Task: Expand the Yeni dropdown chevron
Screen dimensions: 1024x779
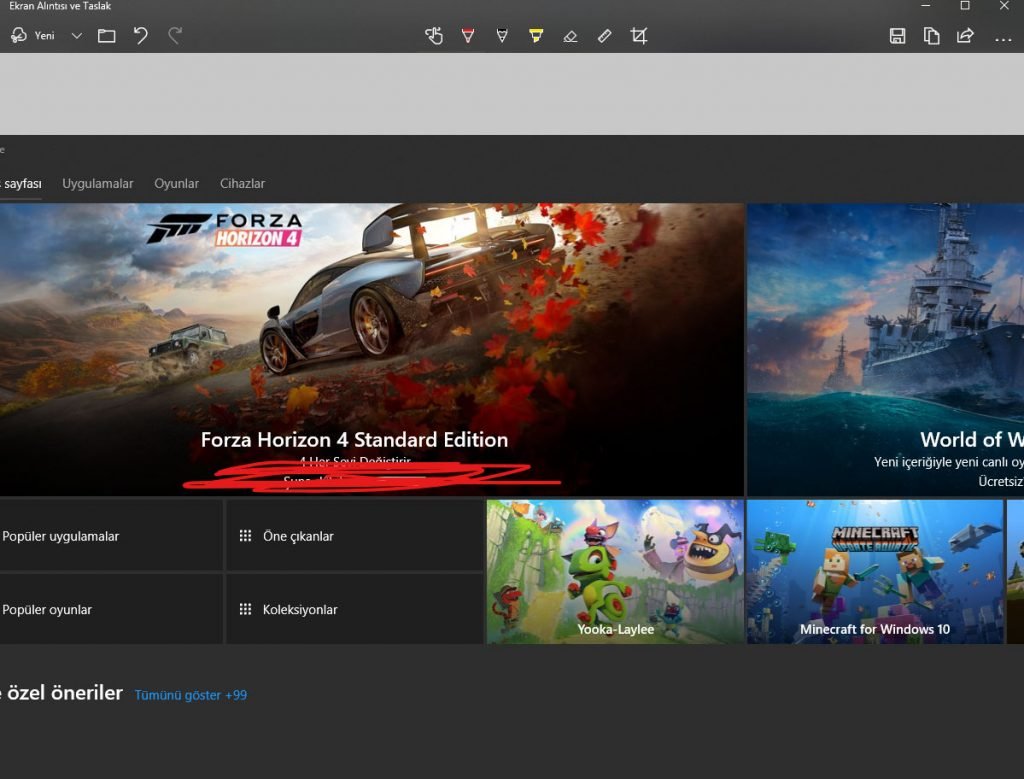Action: tap(77, 36)
